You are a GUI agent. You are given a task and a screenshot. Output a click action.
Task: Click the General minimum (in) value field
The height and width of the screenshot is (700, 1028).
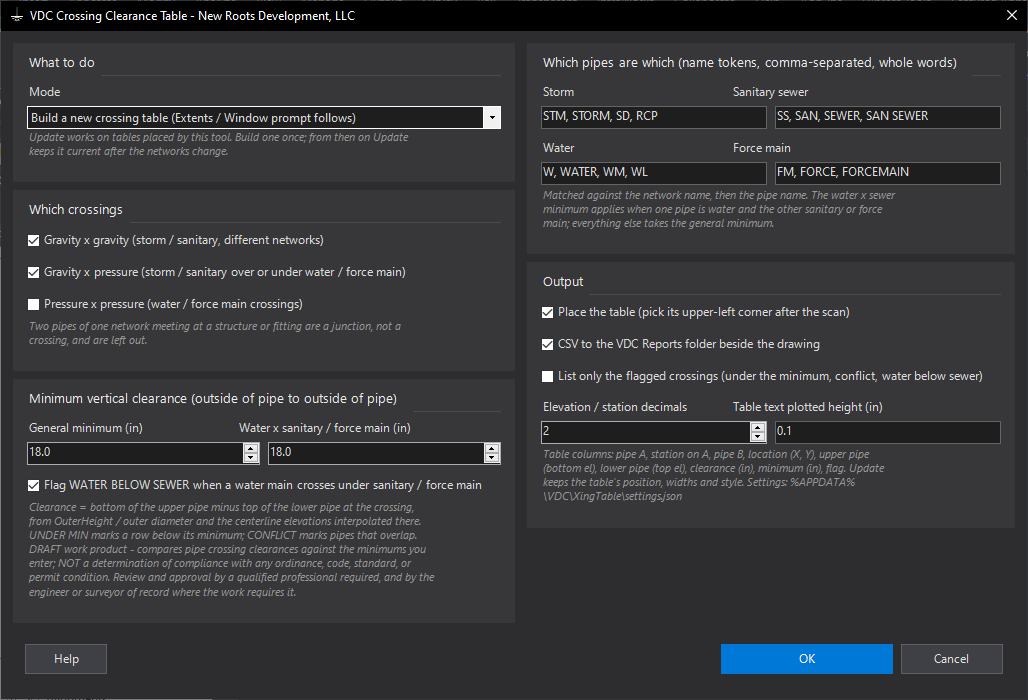[136, 453]
